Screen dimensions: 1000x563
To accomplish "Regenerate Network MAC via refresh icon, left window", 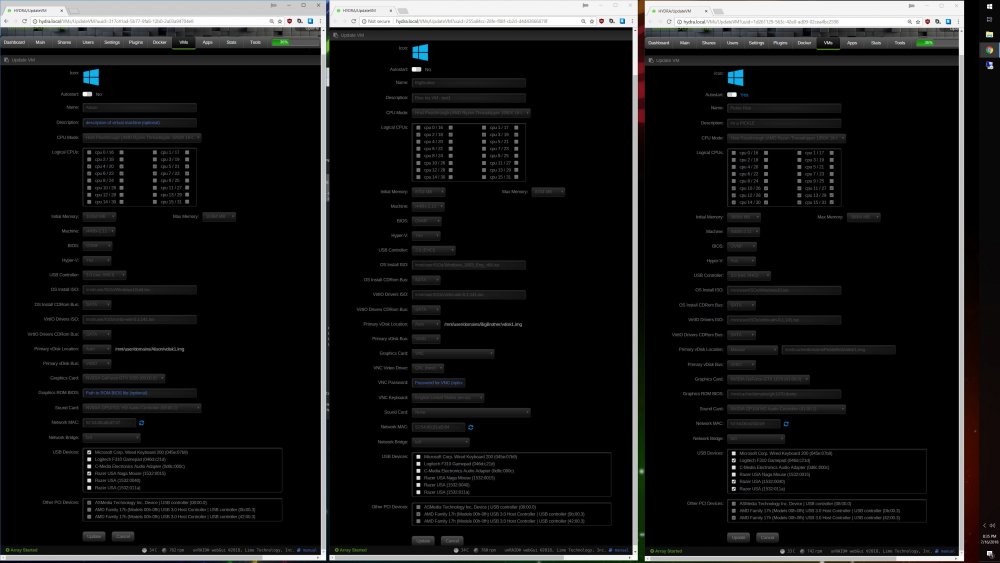I will [x=142, y=423].
